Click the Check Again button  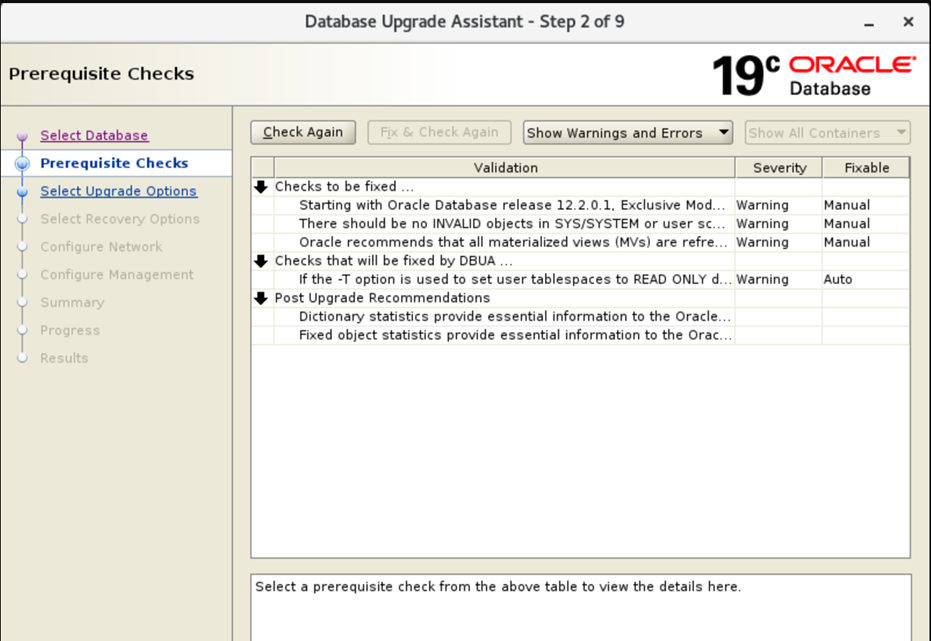(x=303, y=132)
